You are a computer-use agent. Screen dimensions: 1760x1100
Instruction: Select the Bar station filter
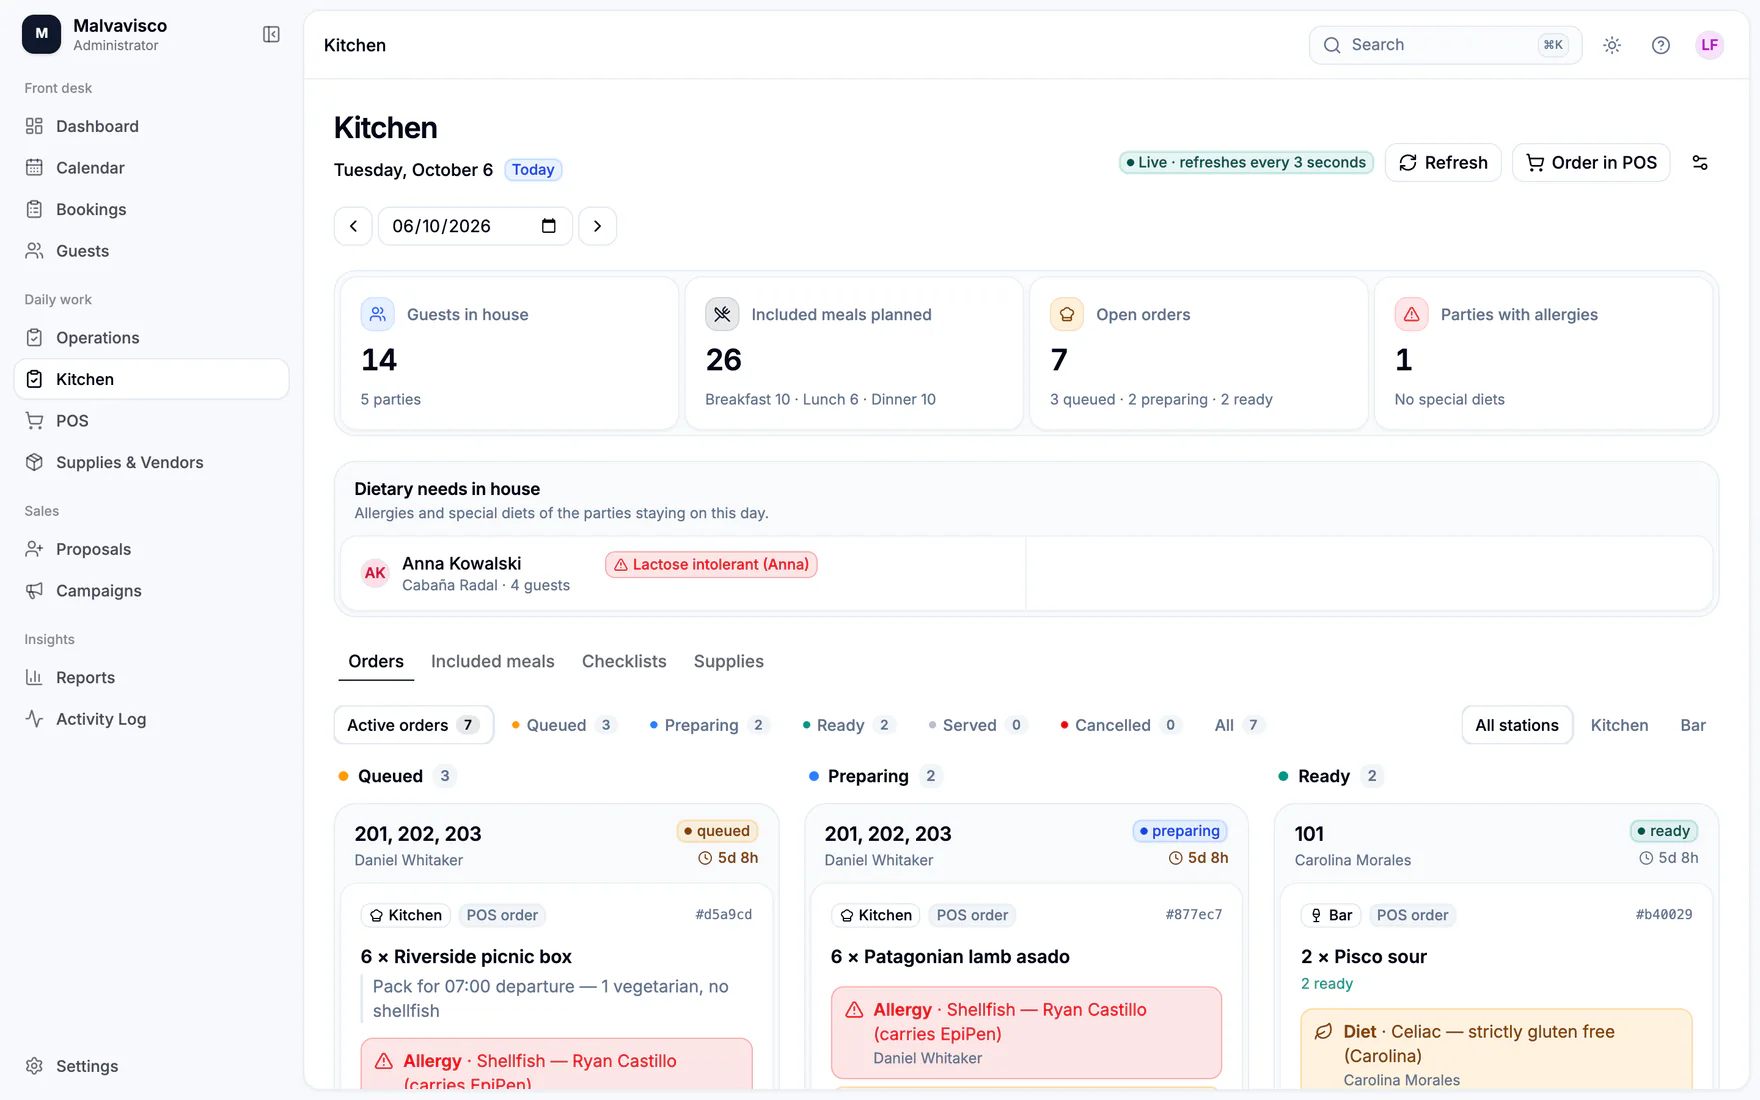click(1693, 725)
